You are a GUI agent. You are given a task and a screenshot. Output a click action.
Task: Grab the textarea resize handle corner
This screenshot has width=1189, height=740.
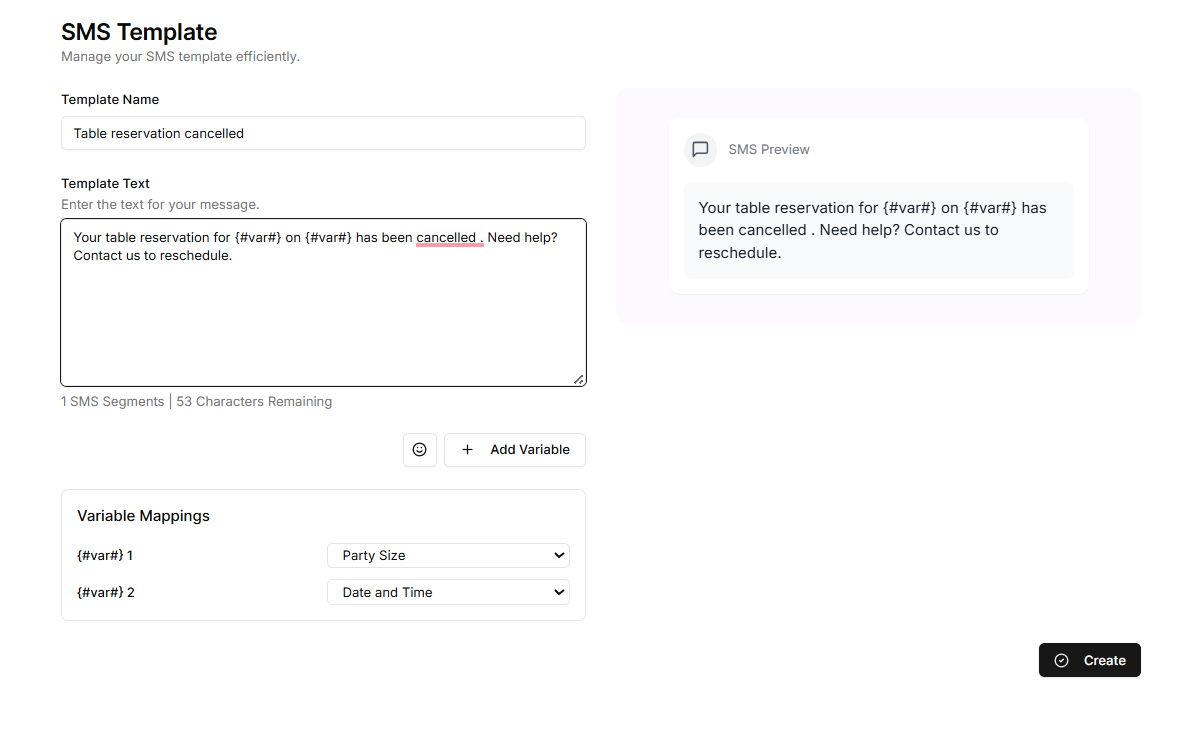[579, 379]
